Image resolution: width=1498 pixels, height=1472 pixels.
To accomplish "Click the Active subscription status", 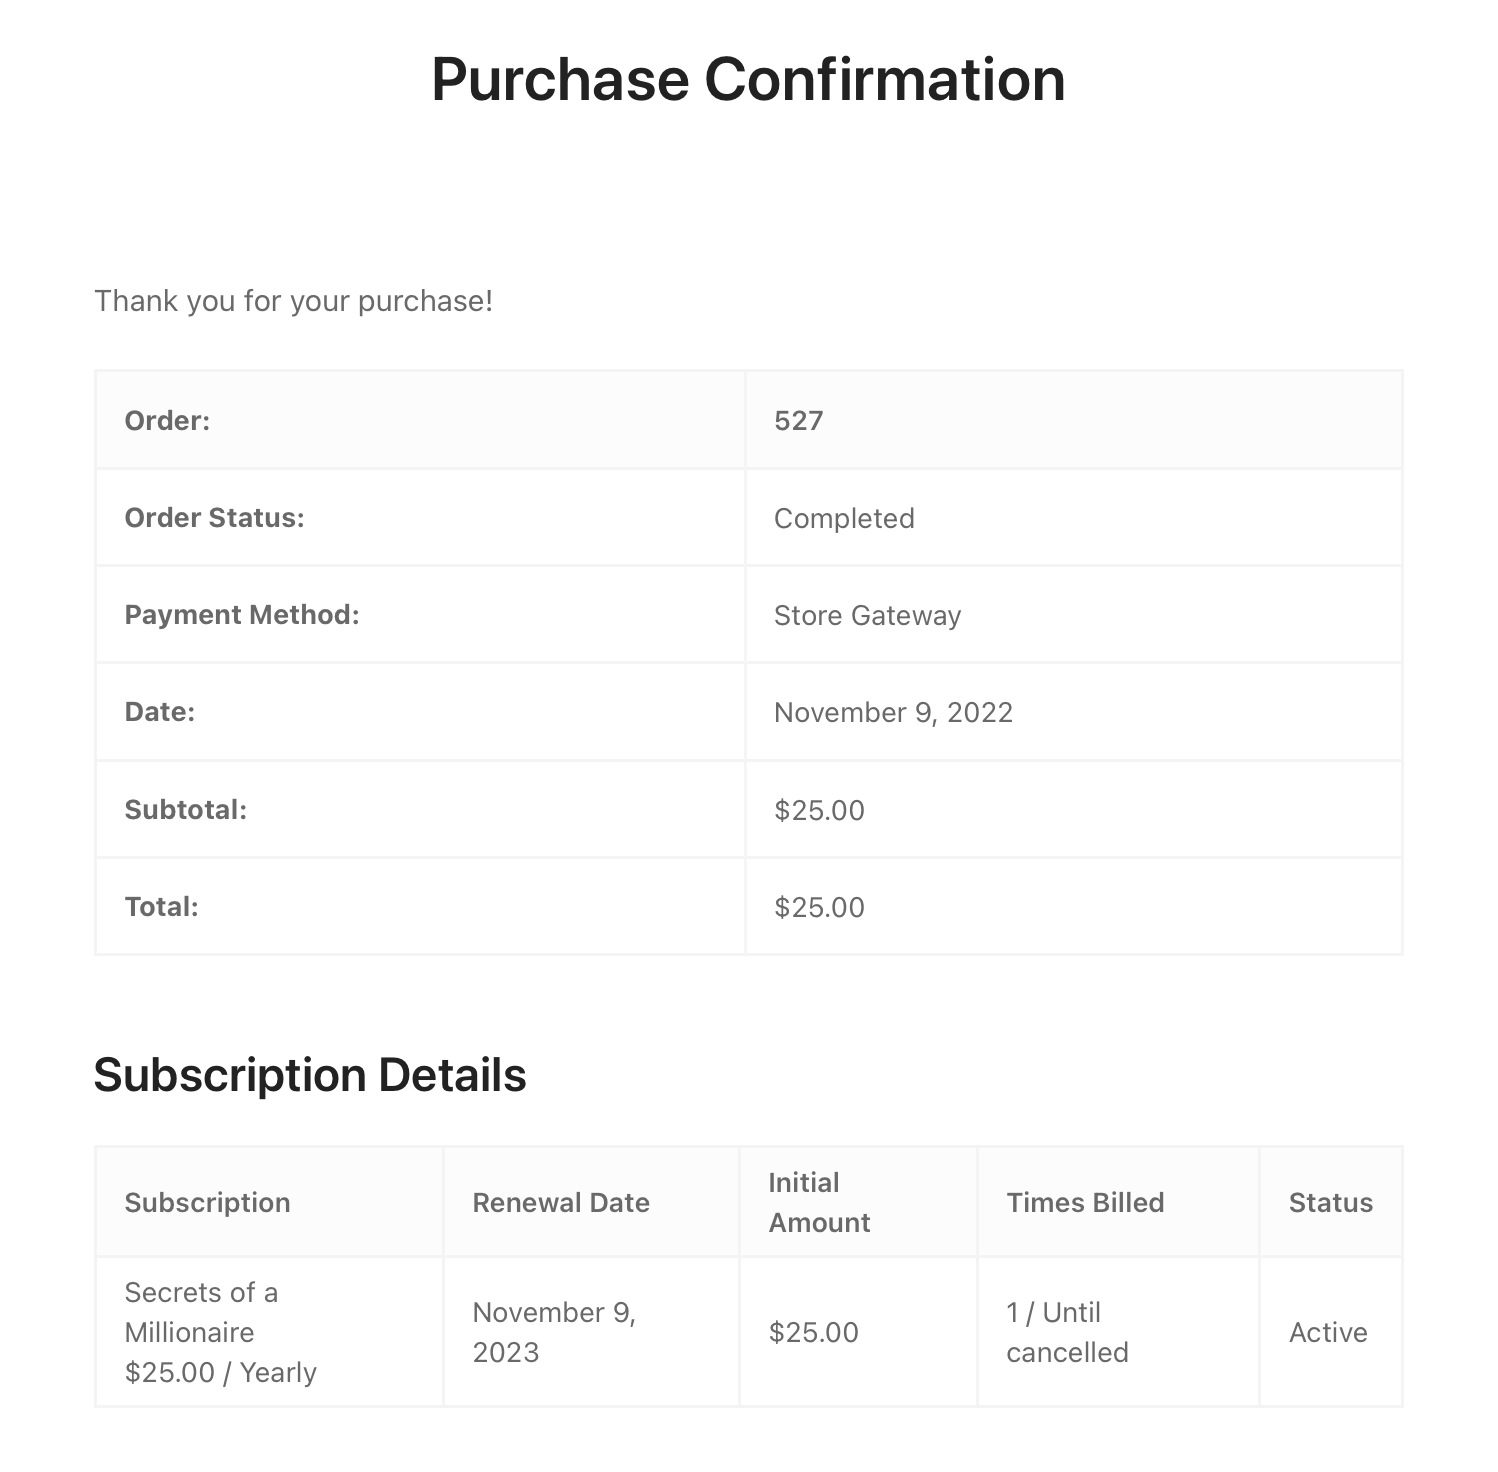I will click(x=1328, y=1332).
